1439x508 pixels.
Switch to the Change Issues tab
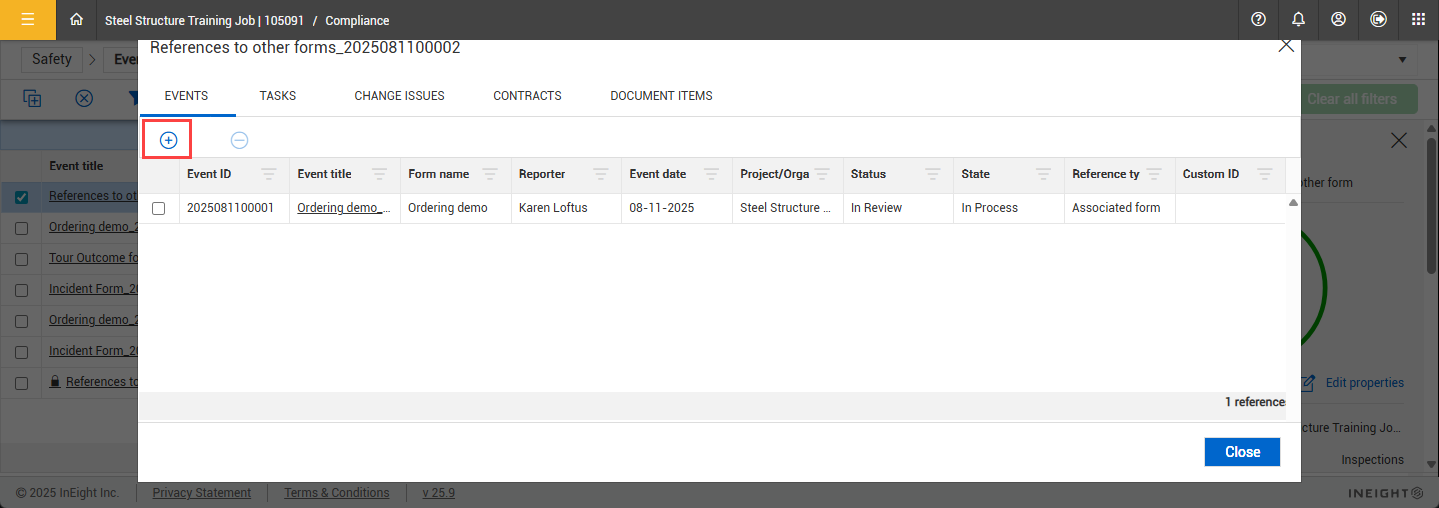click(x=399, y=96)
